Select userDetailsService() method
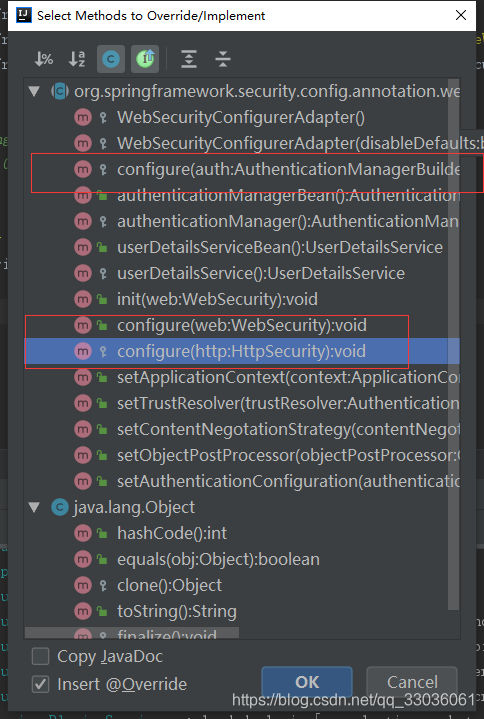The height and width of the screenshot is (719, 484). point(242,273)
